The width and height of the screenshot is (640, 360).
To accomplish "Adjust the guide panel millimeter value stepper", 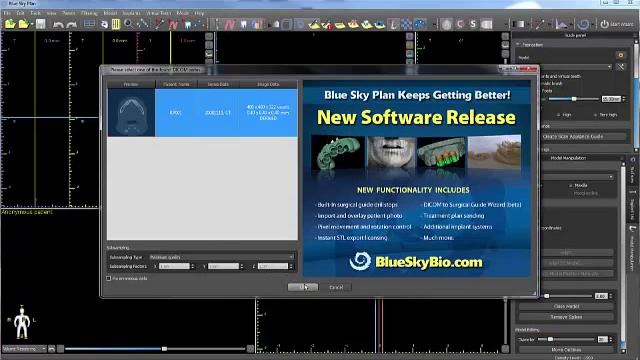I will pos(623,99).
